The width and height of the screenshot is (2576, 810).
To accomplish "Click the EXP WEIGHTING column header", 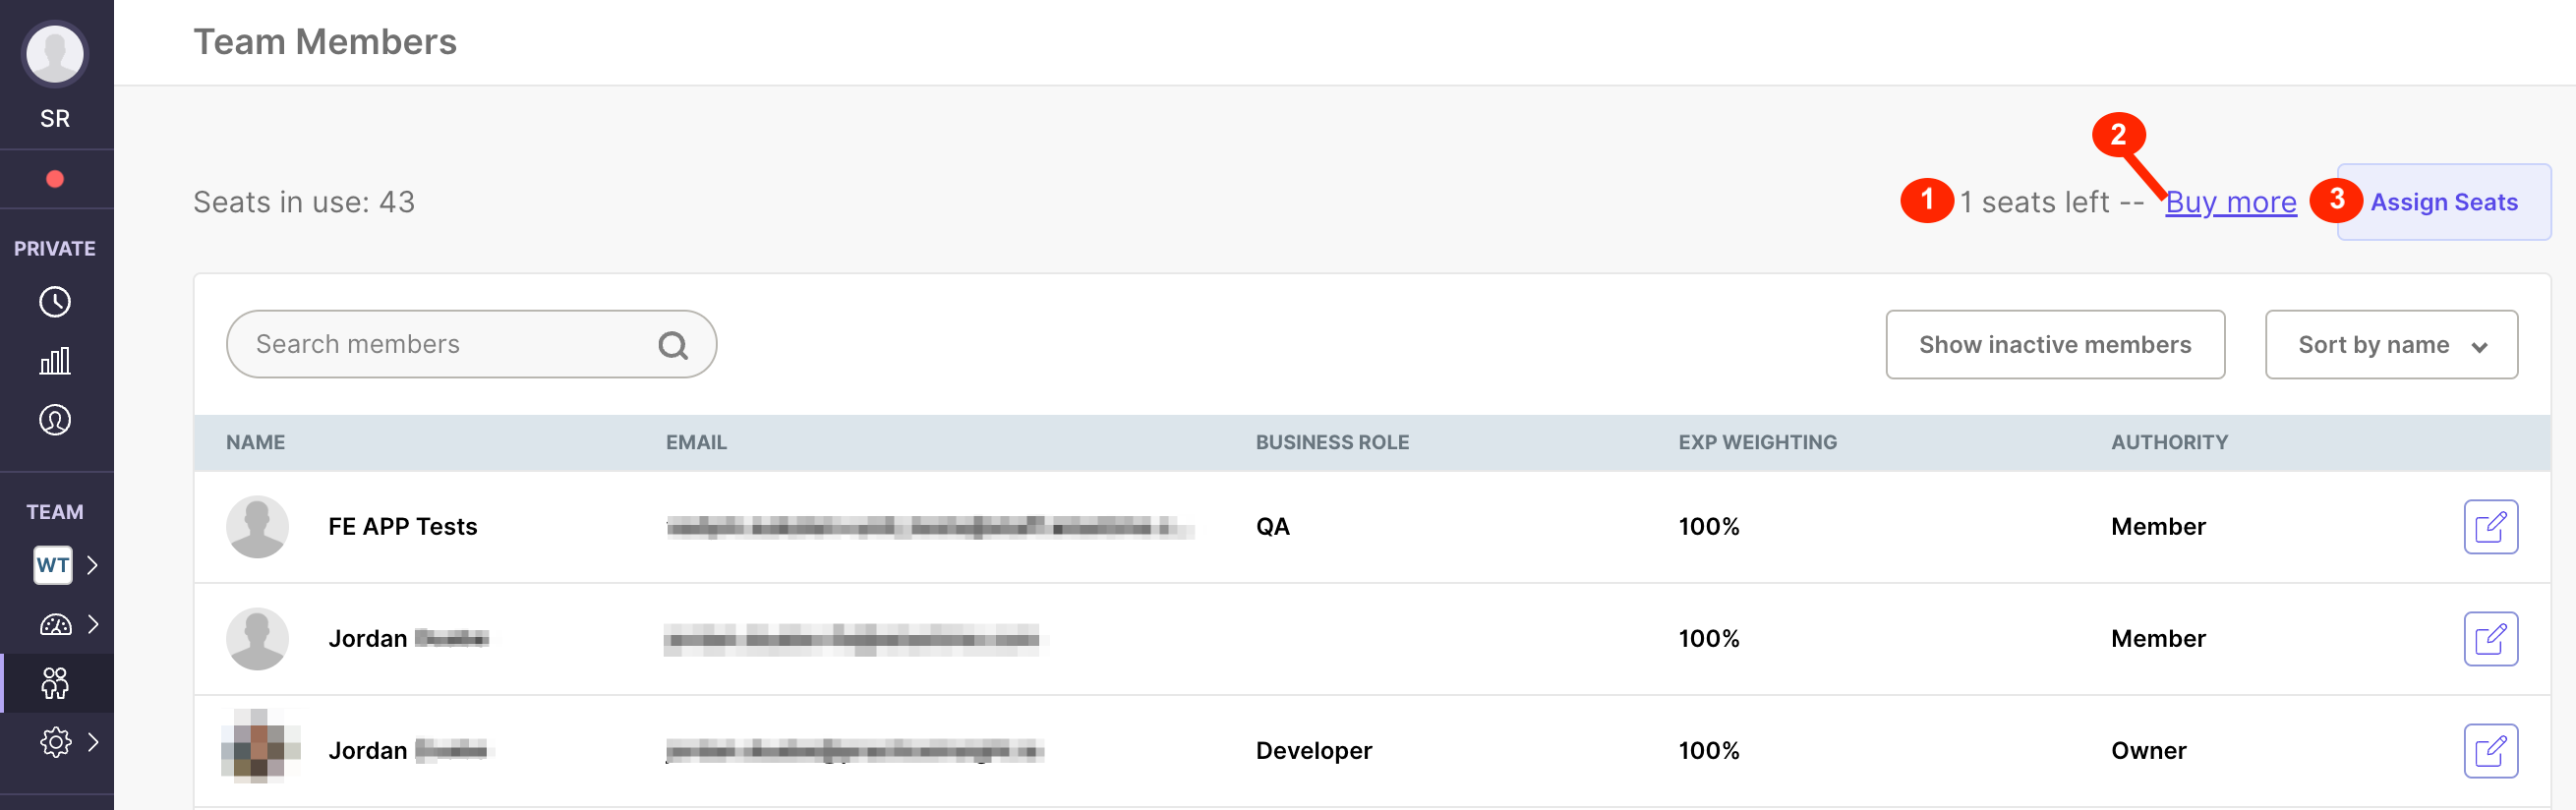I will pyautogui.click(x=1757, y=442).
